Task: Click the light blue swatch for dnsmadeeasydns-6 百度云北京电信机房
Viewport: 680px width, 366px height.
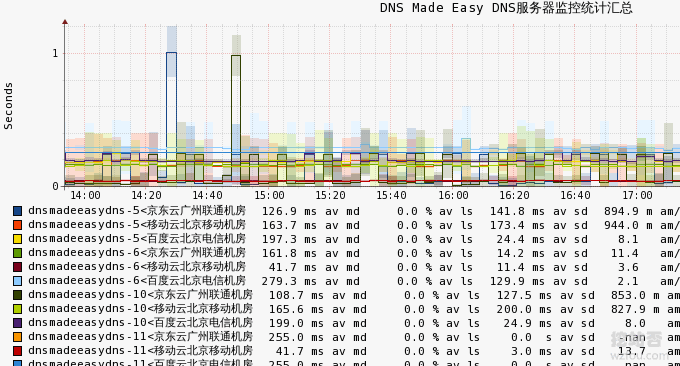Action: (x=17, y=281)
